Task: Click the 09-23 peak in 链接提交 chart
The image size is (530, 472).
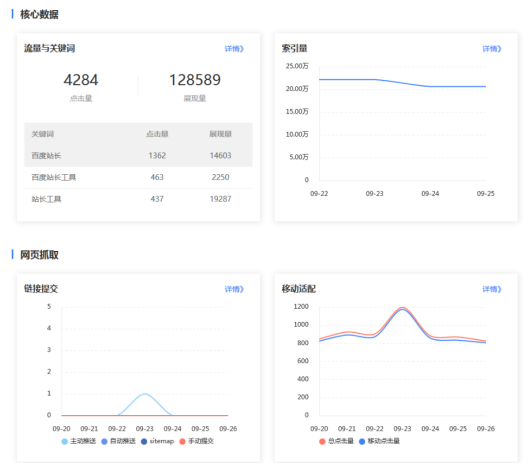Action: tap(145, 394)
